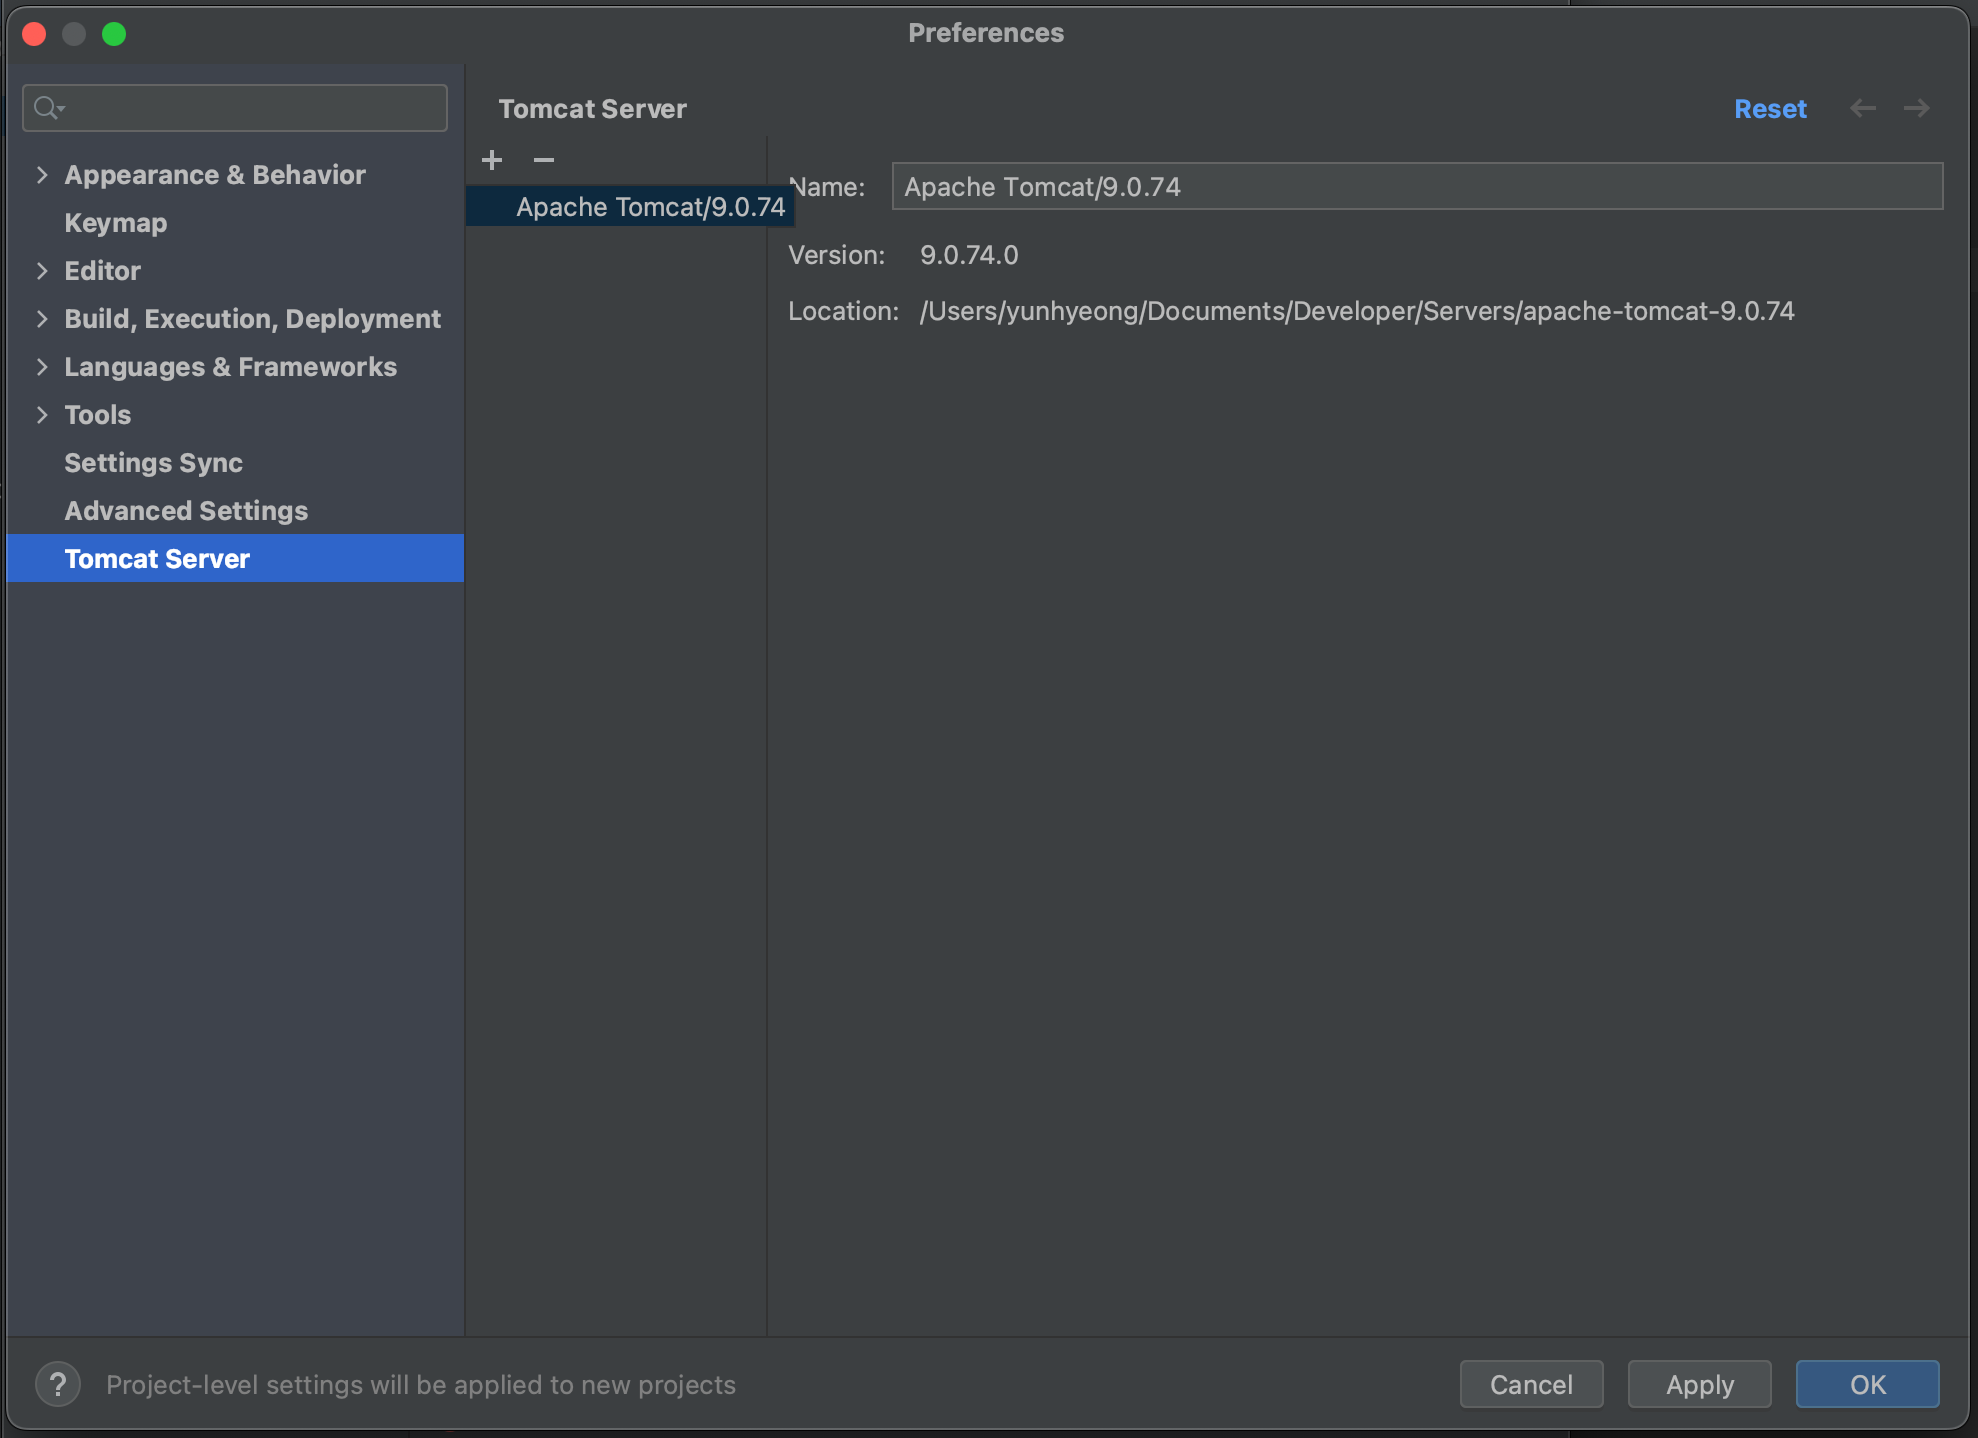This screenshot has height=1438, width=1978.
Task: Select Advanced Settings in sidebar
Action: point(186,511)
